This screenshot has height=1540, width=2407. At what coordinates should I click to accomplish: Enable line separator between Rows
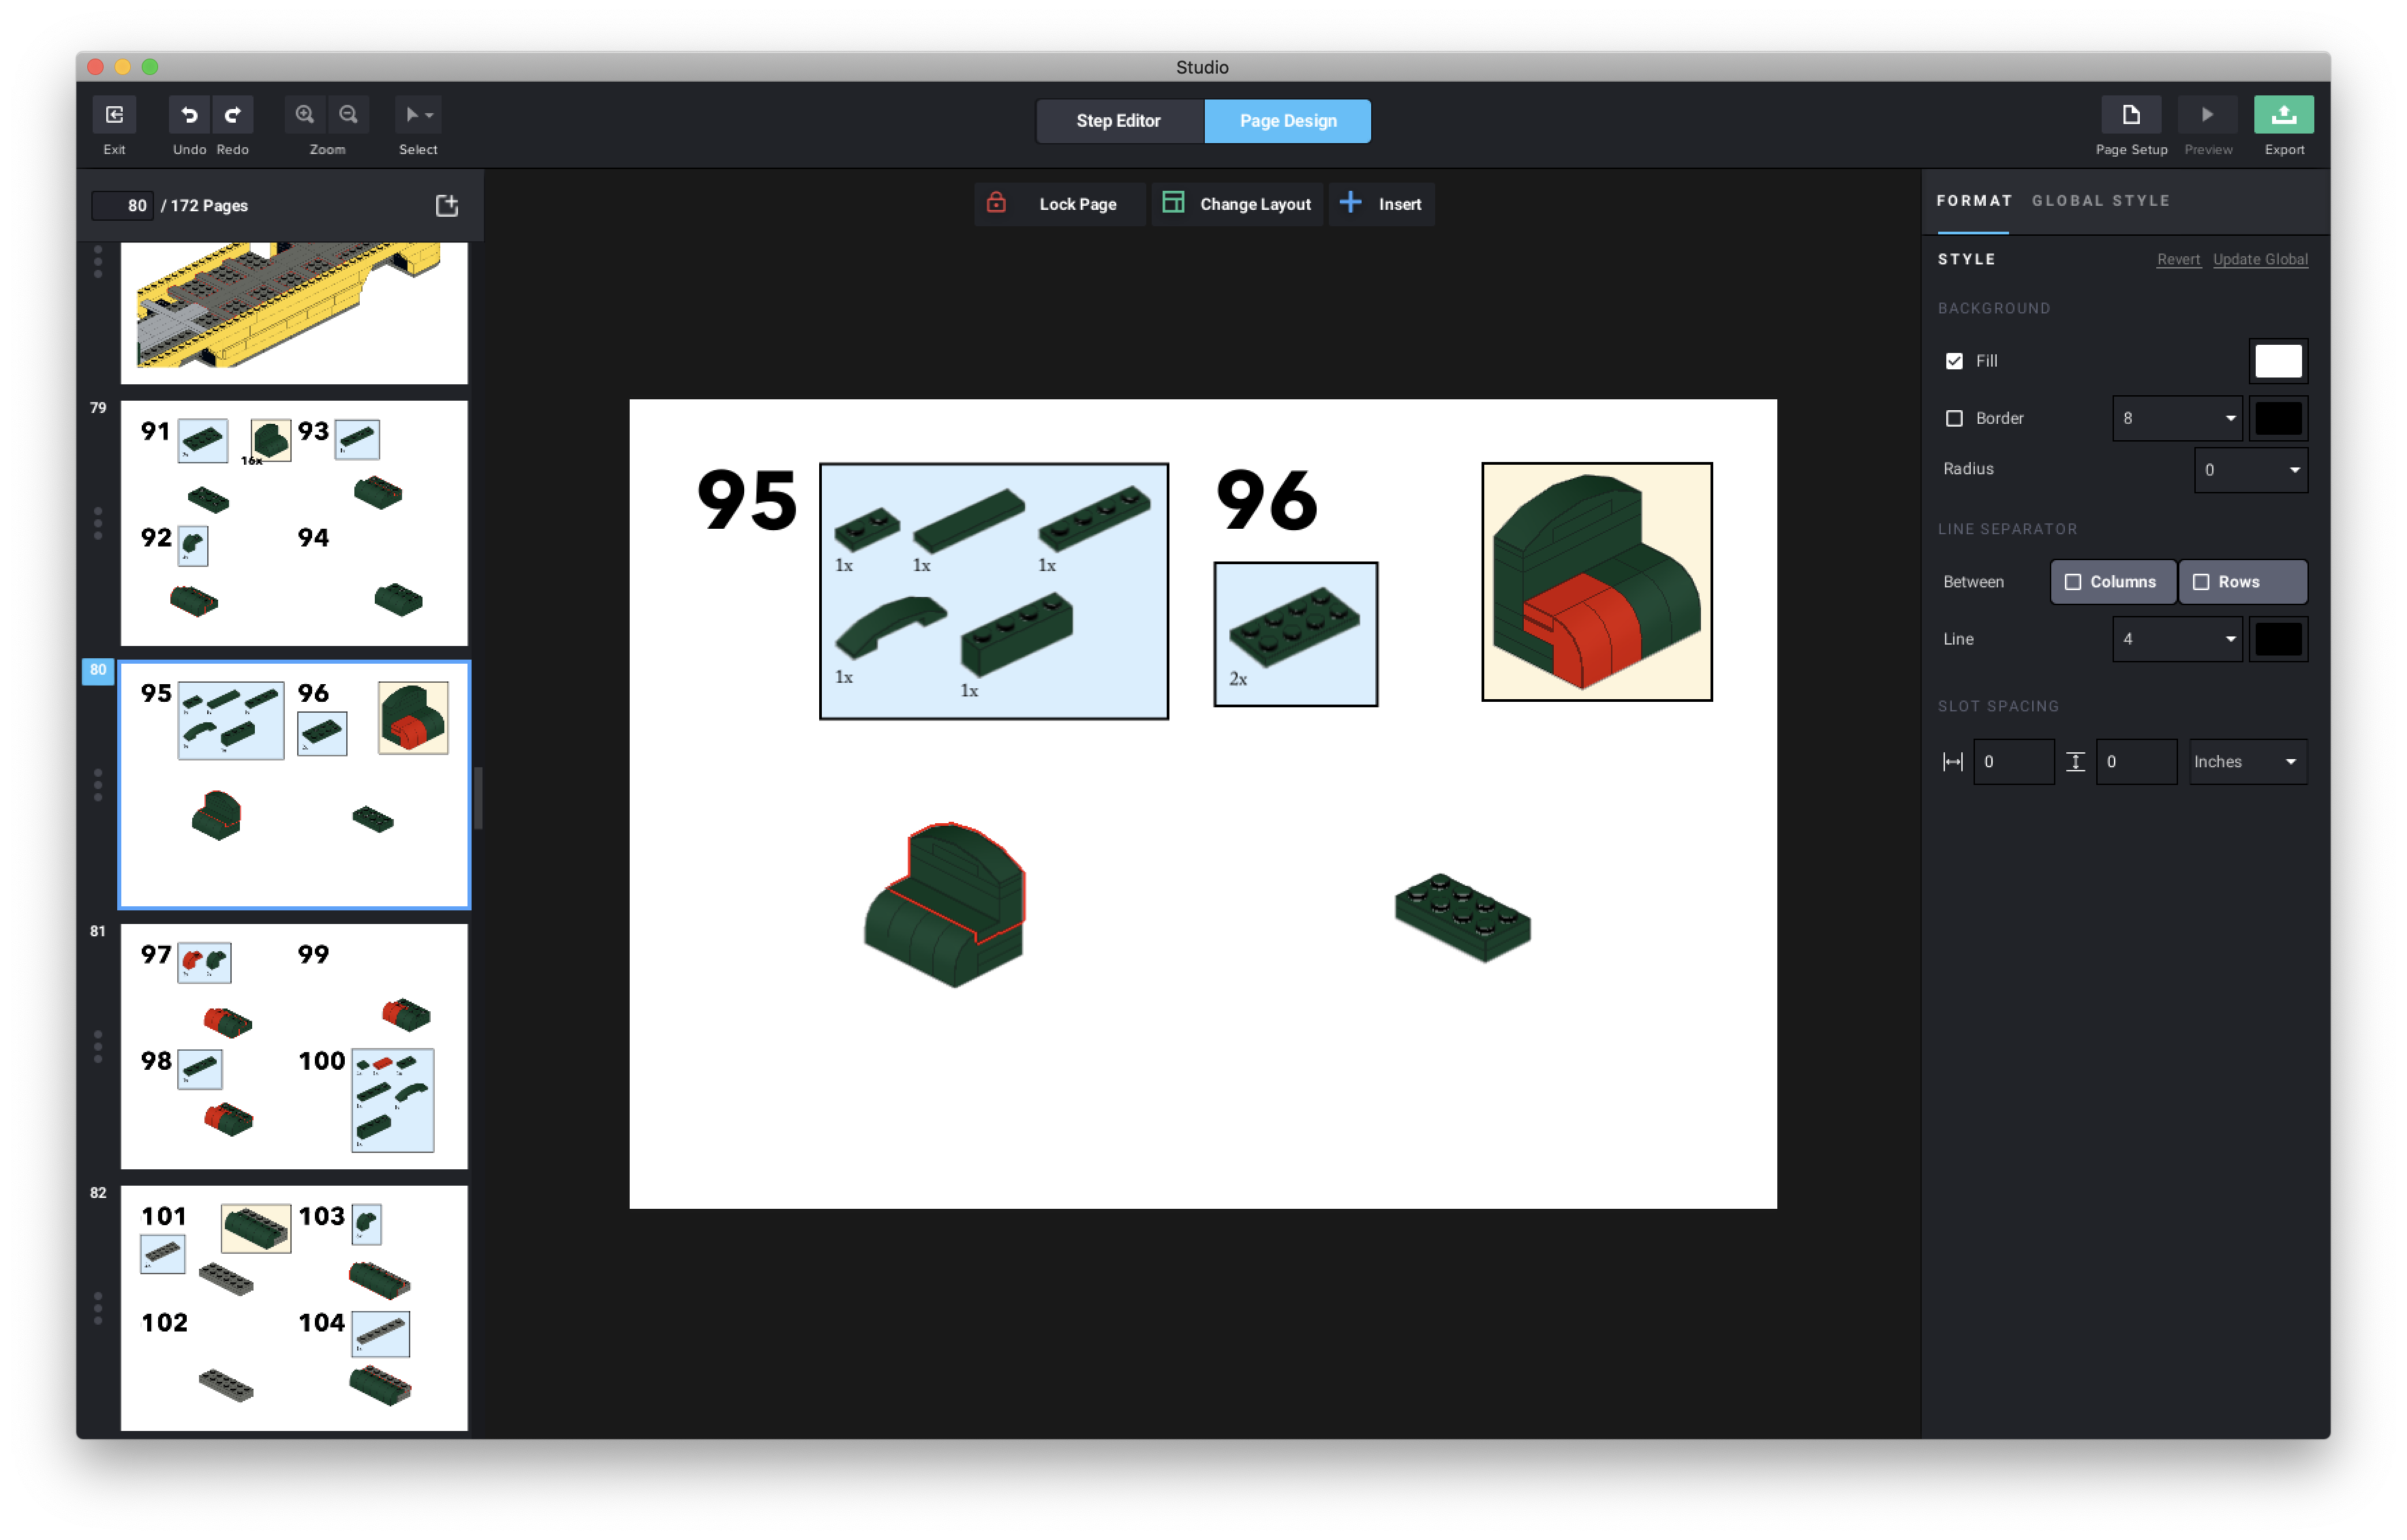[x=2242, y=582]
